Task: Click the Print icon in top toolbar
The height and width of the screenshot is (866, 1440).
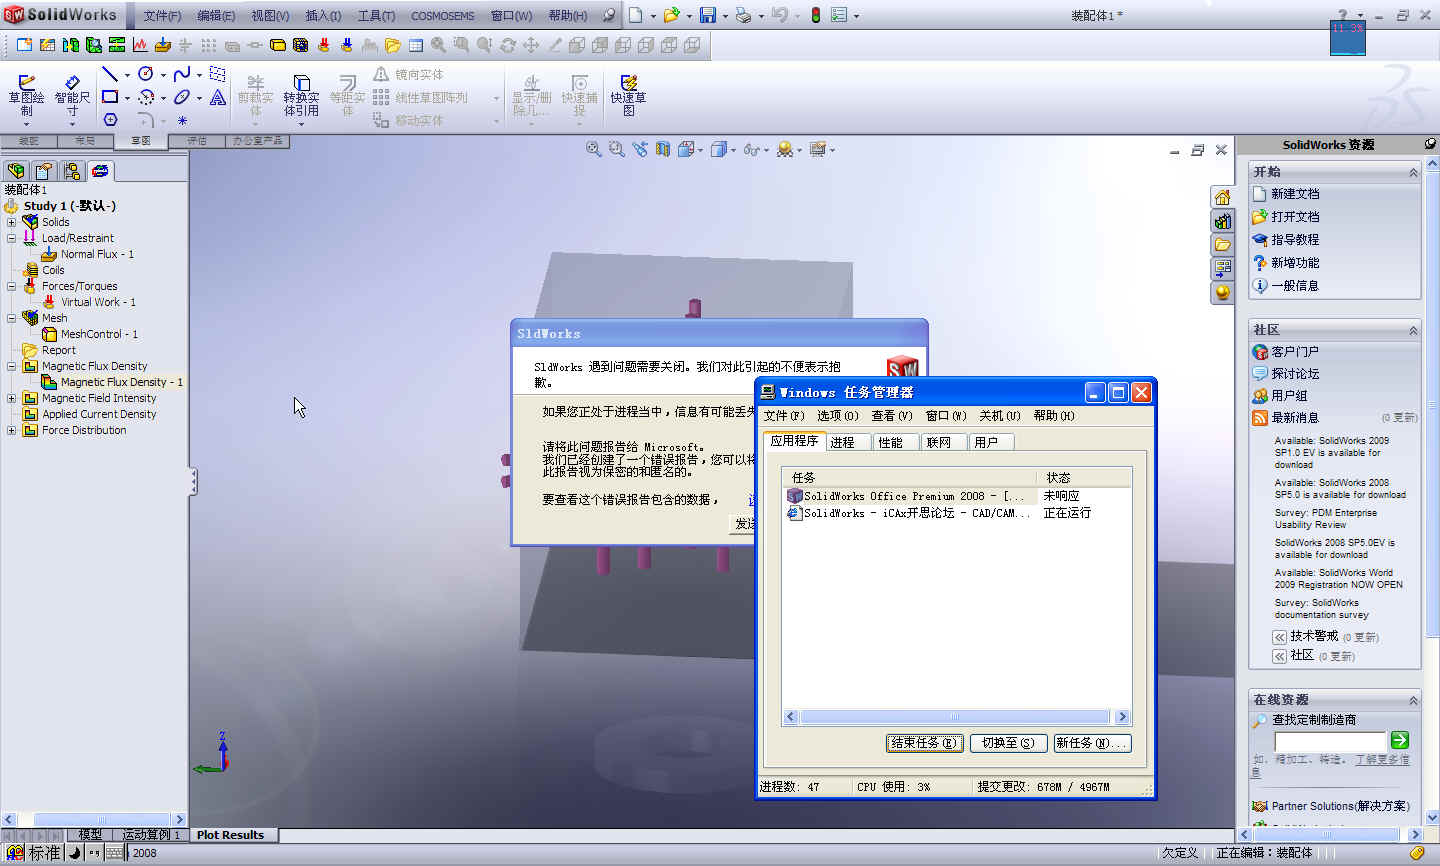Action: point(743,15)
